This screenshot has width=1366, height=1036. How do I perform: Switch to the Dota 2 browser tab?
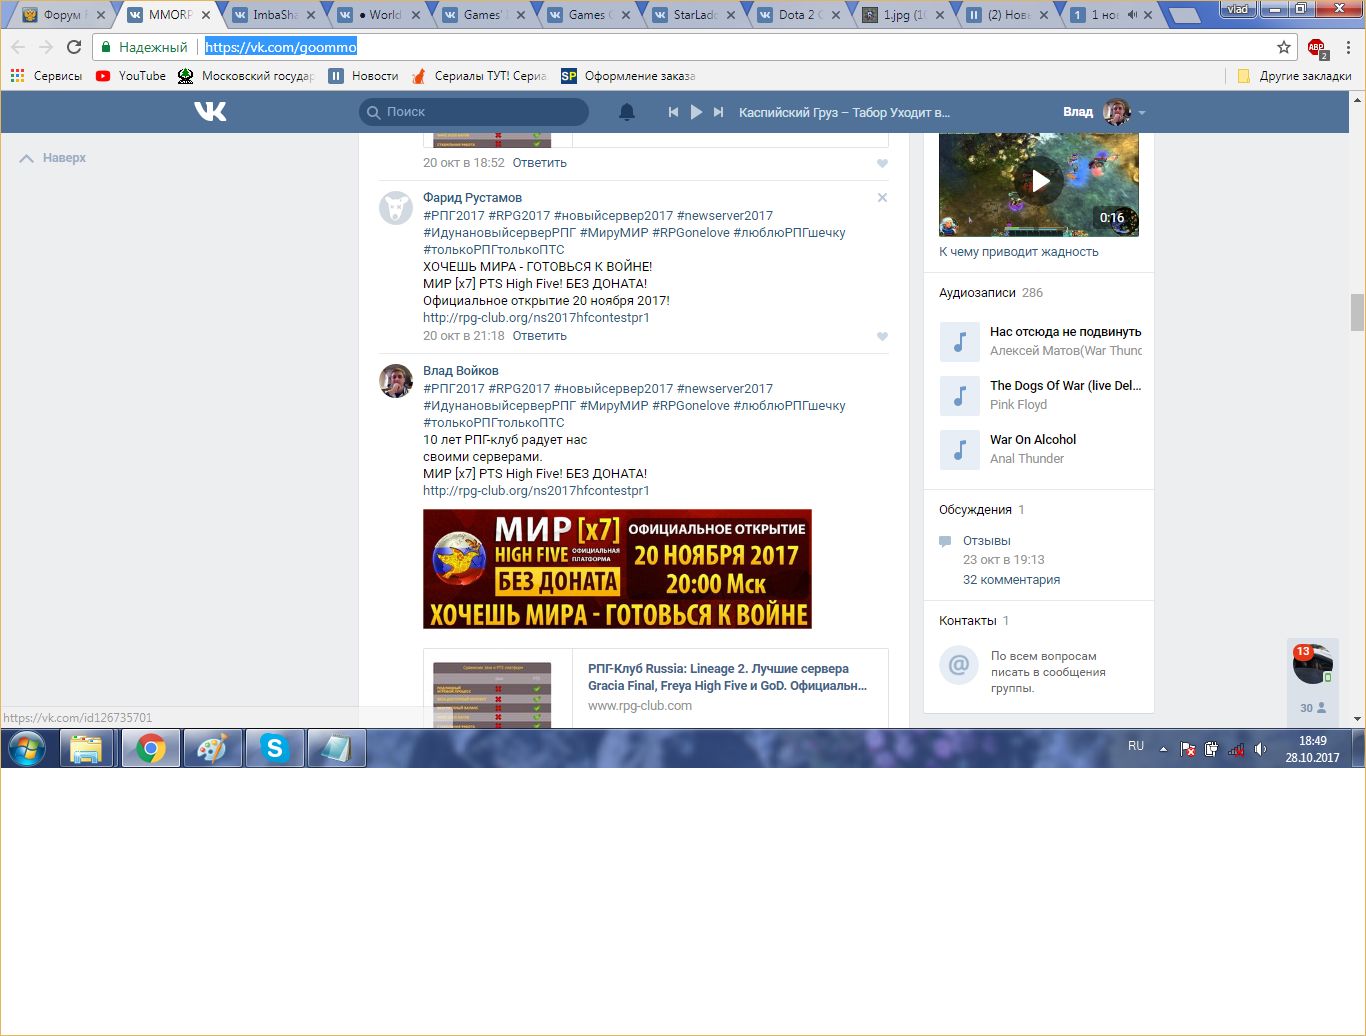click(799, 15)
